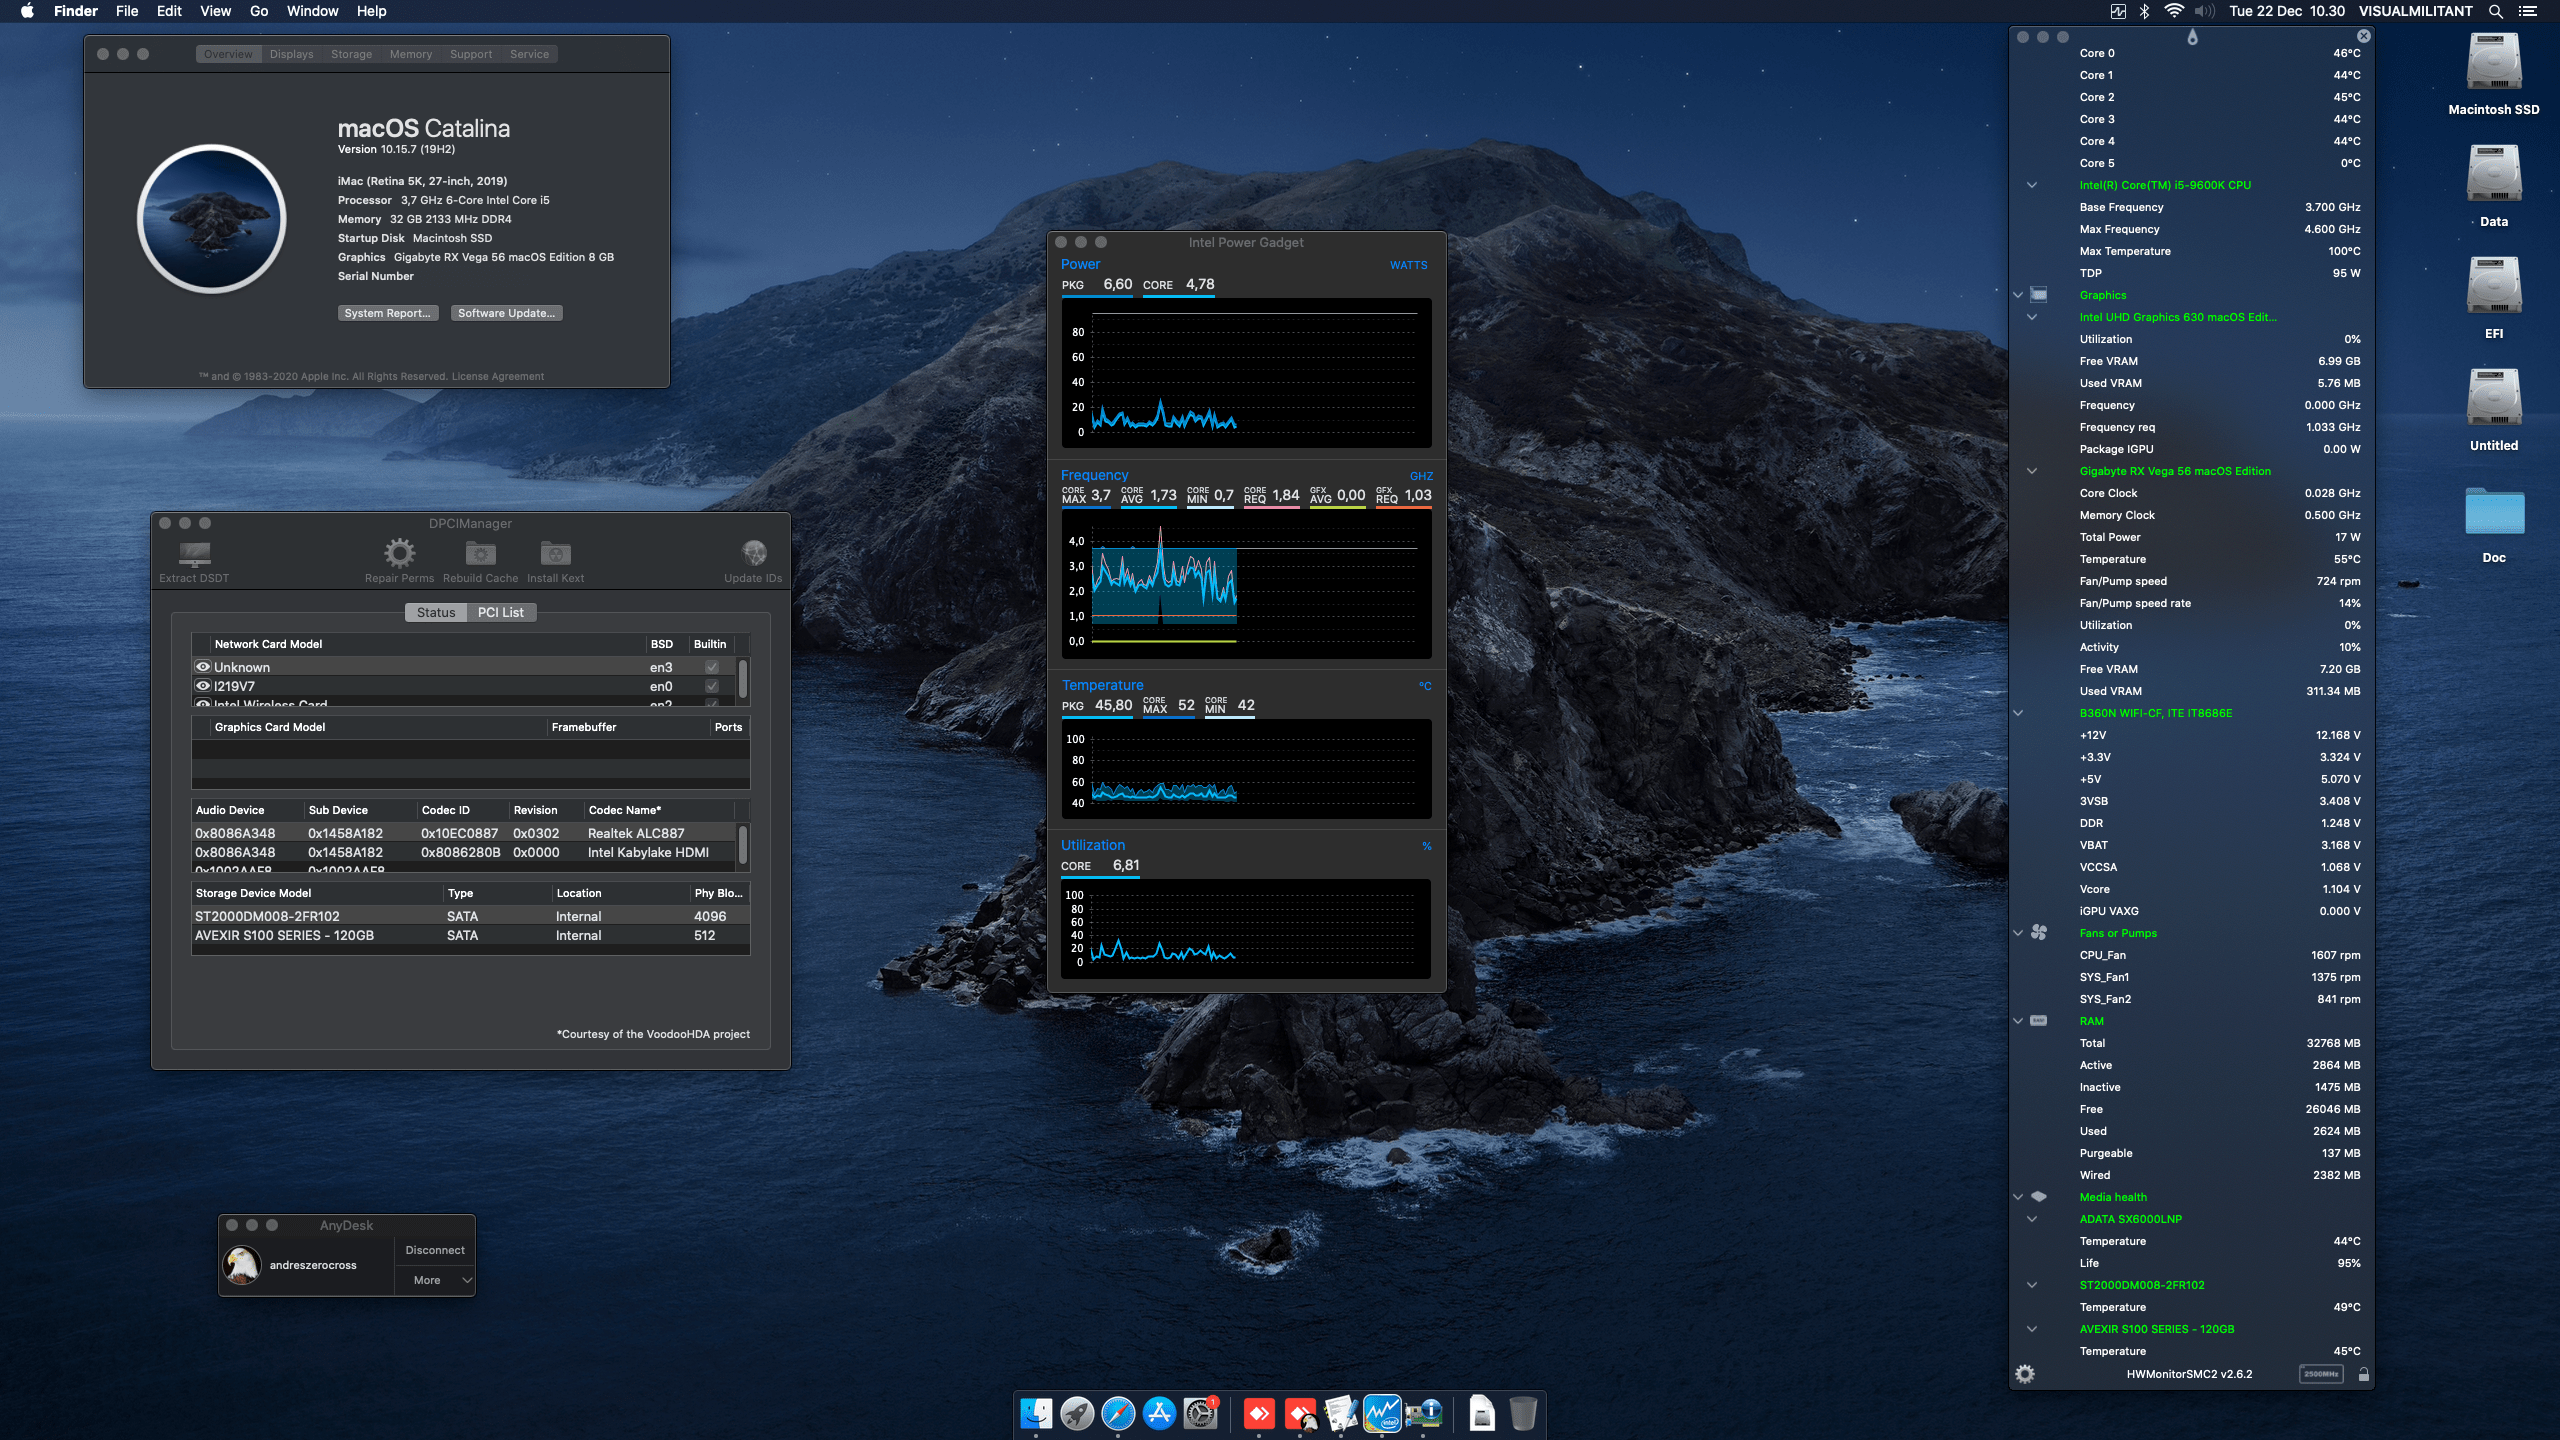Open DPCIManager screwdriver icon in Dock
The width and height of the screenshot is (2560, 1440).
pyautogui.click(x=1341, y=1414)
